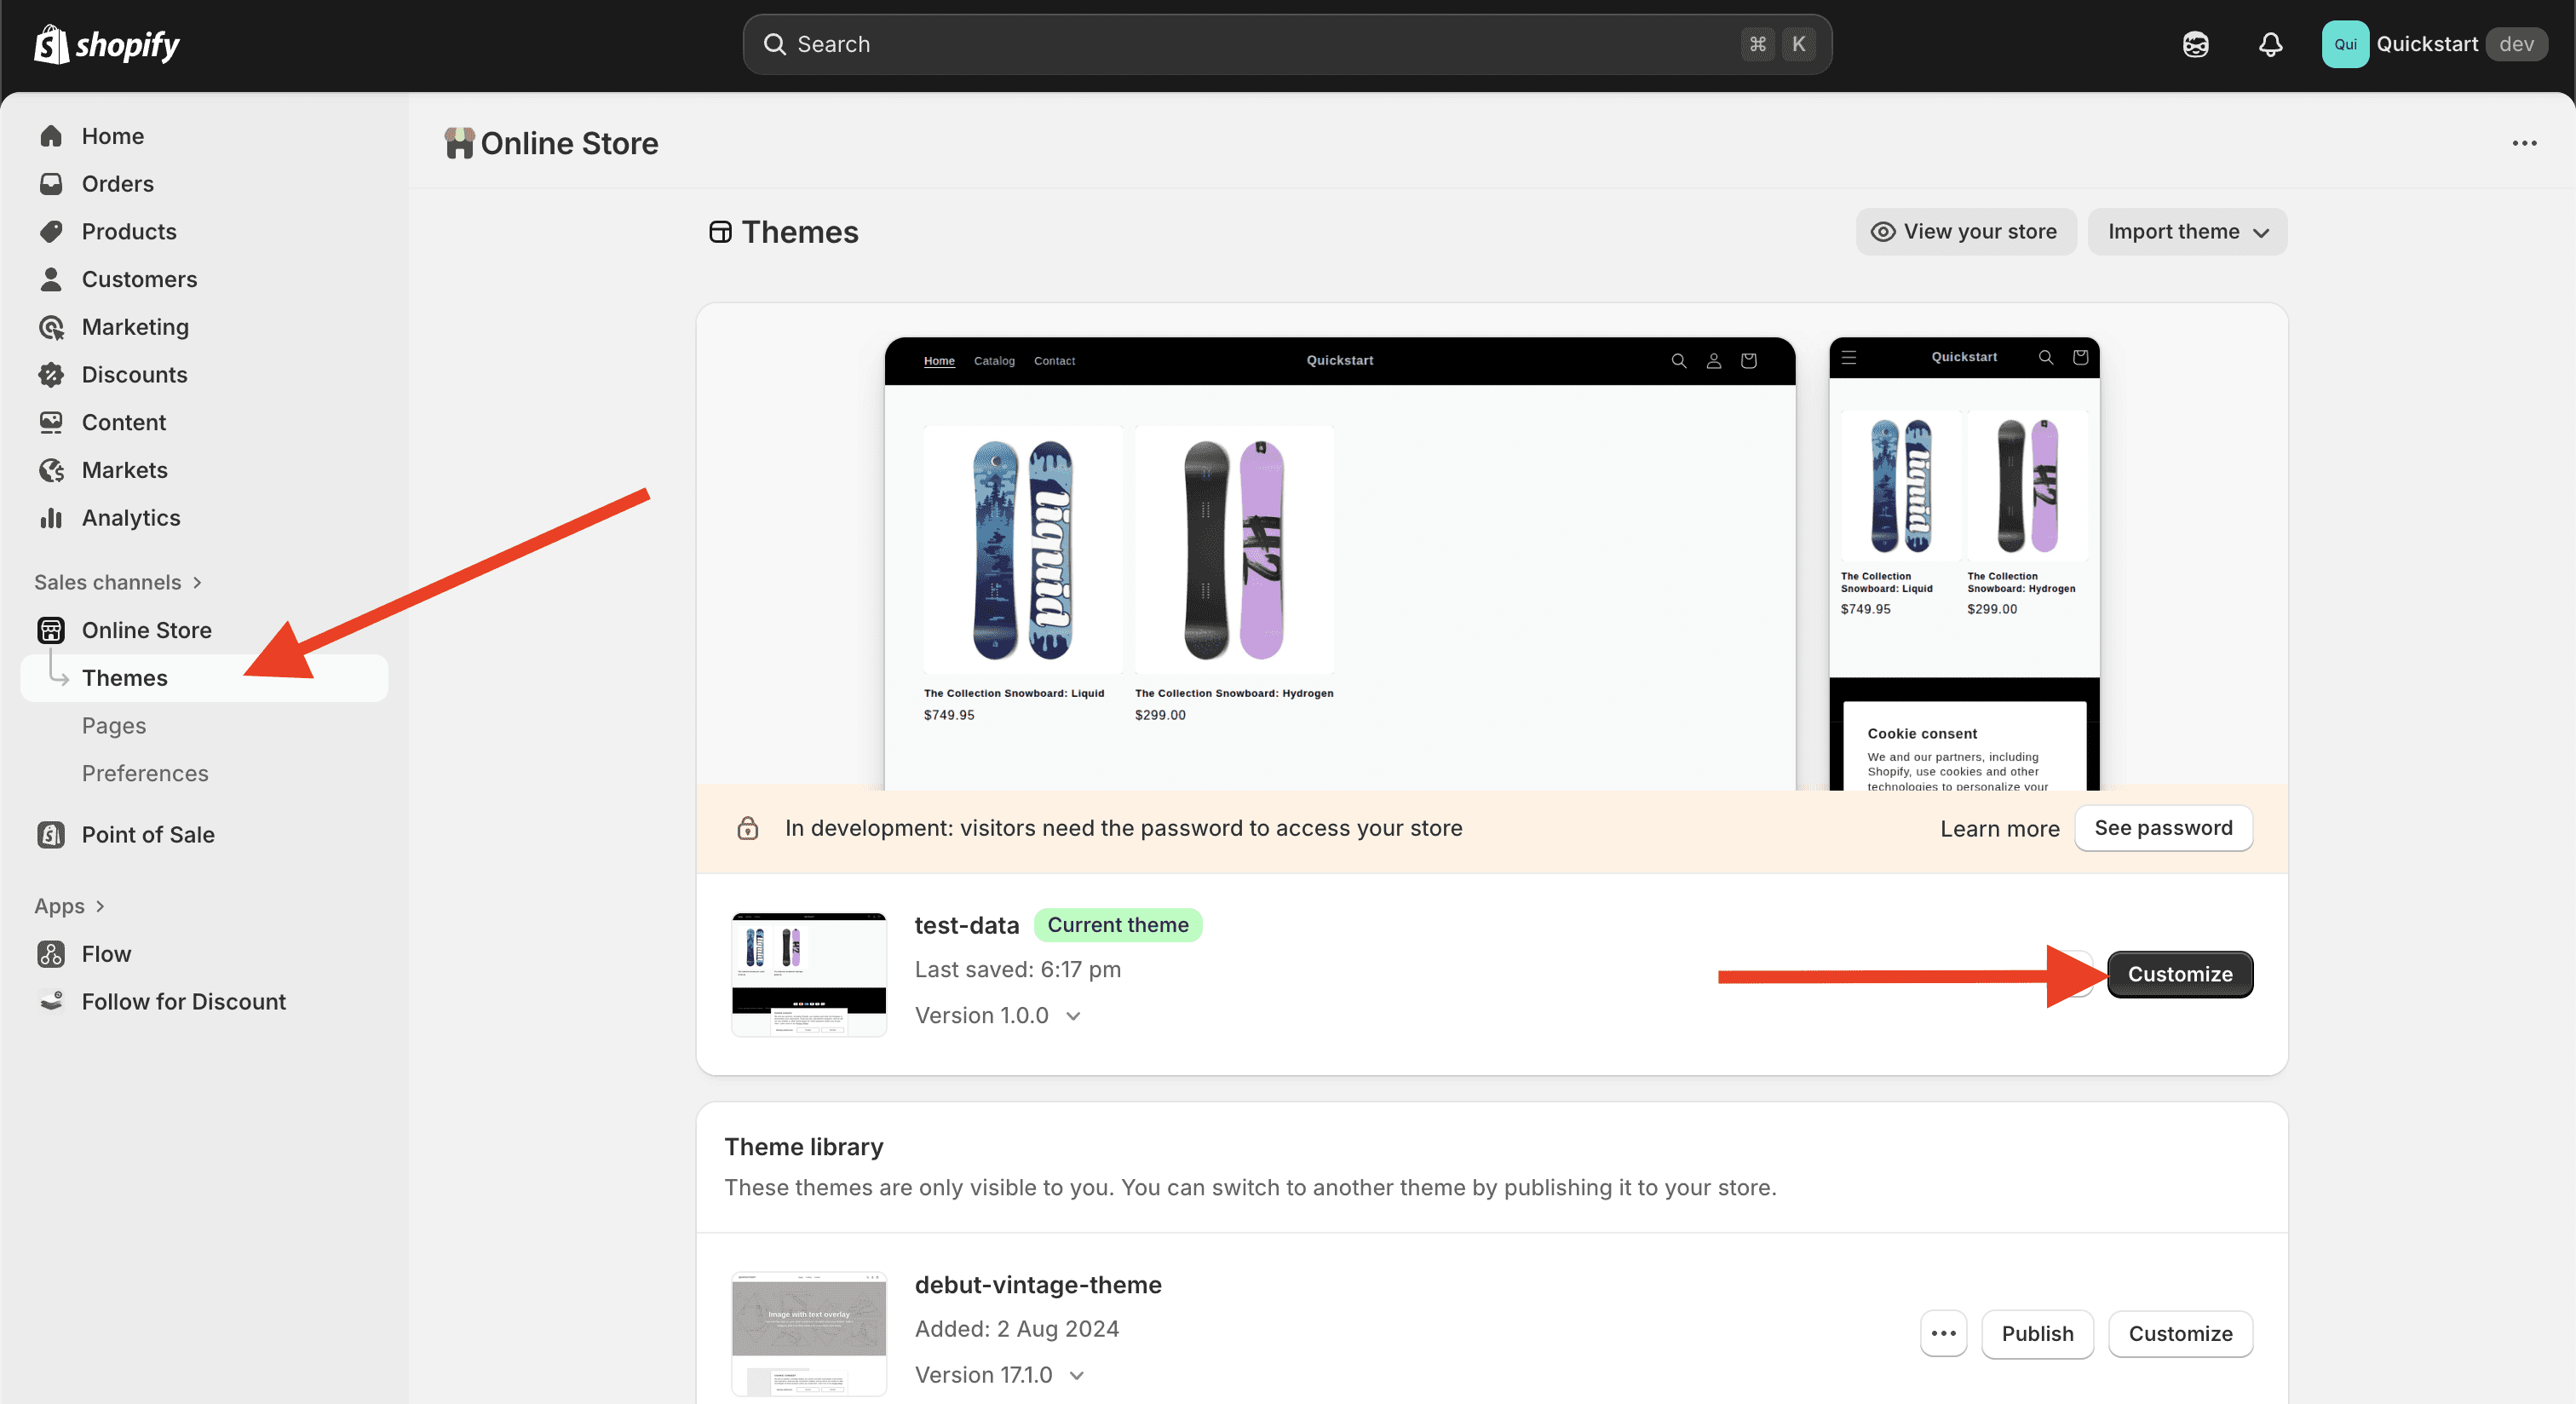The width and height of the screenshot is (2576, 1404).
Task: Open the Online Store three-dot menu
Action: 2524,143
